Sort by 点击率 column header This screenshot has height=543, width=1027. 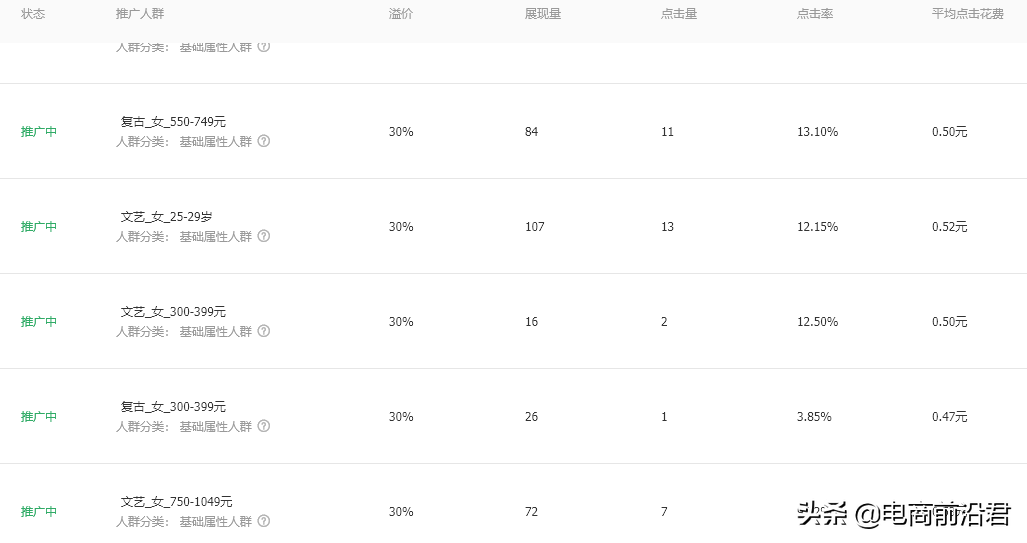(814, 14)
